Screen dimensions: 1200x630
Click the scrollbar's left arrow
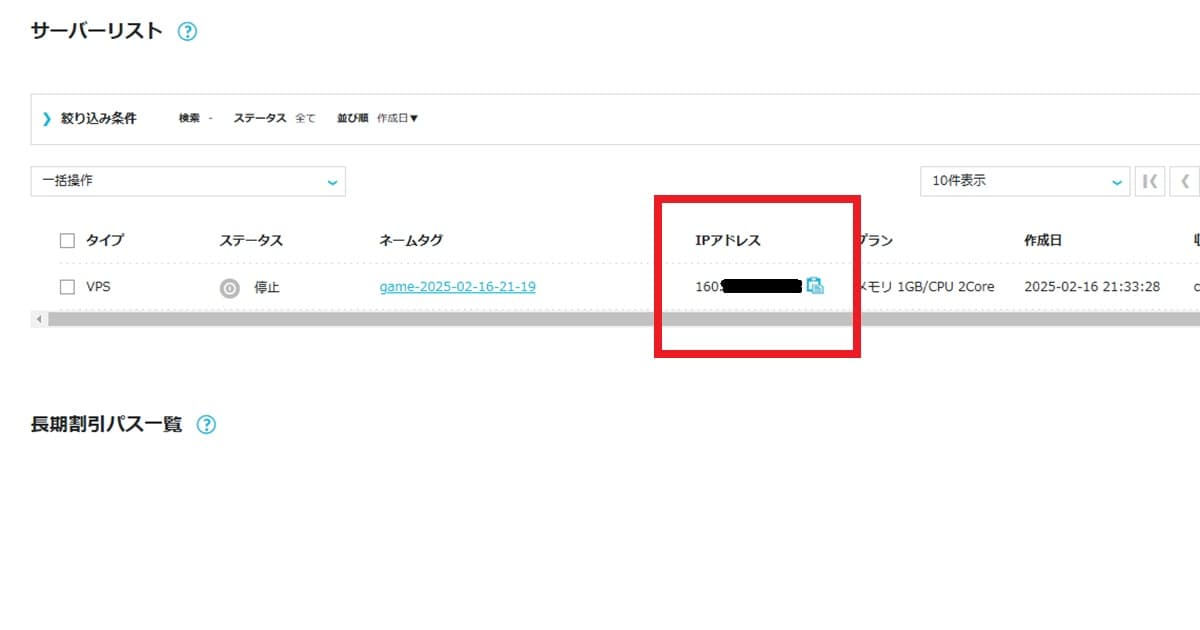pyautogui.click(x=39, y=319)
